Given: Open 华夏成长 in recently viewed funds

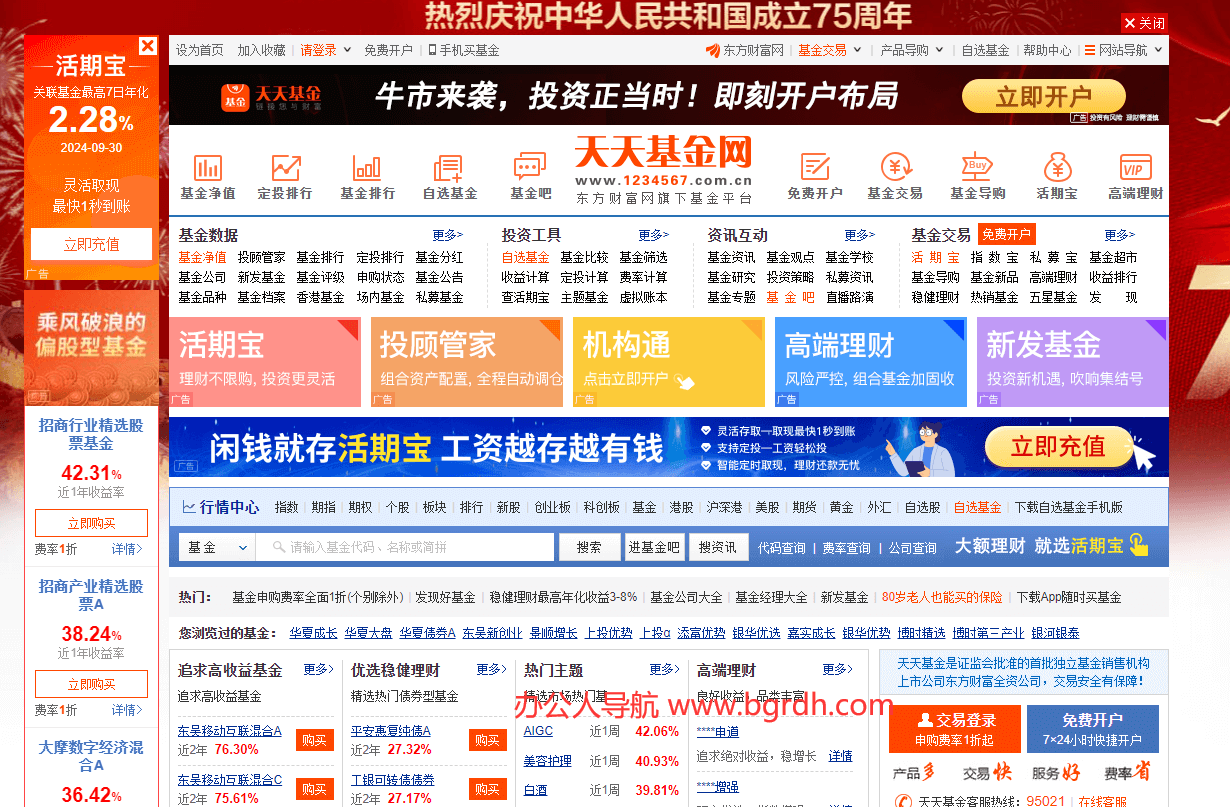Looking at the screenshot, I should coord(313,633).
